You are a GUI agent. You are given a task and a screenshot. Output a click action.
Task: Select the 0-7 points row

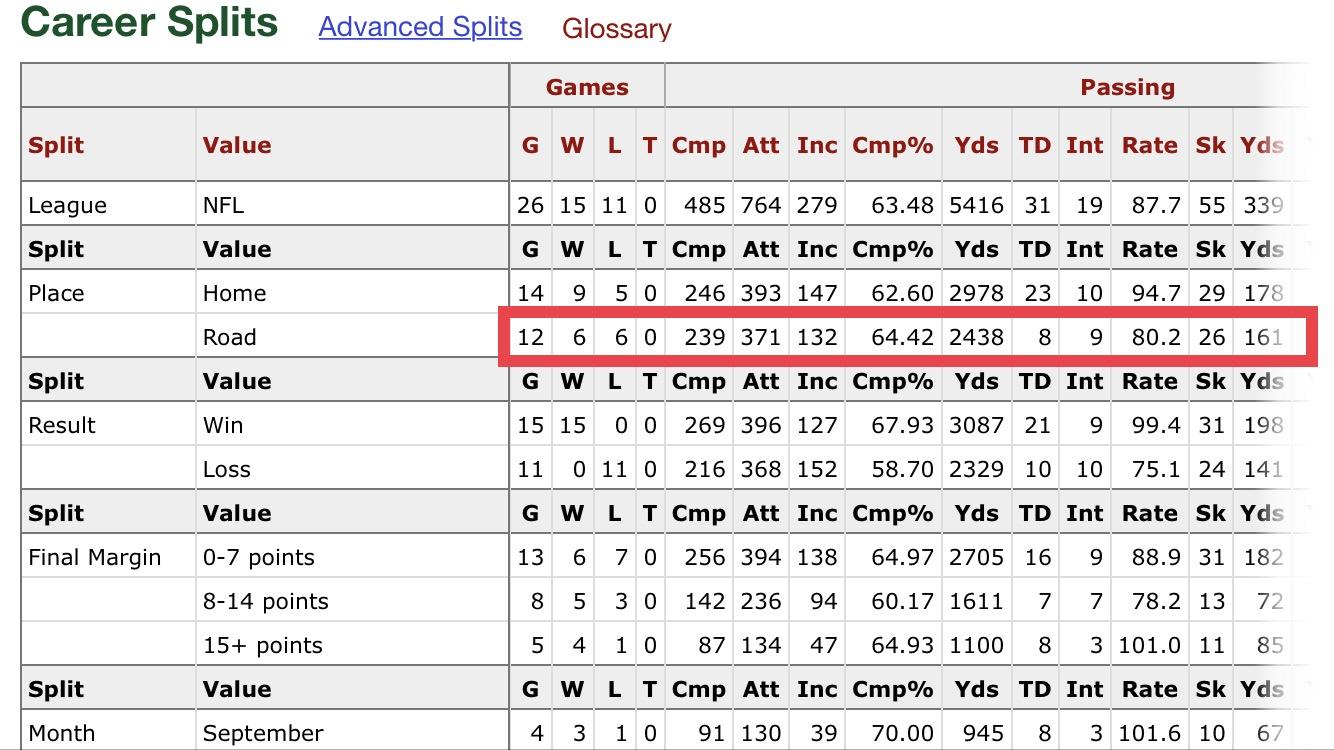pyautogui.click(x=665, y=557)
